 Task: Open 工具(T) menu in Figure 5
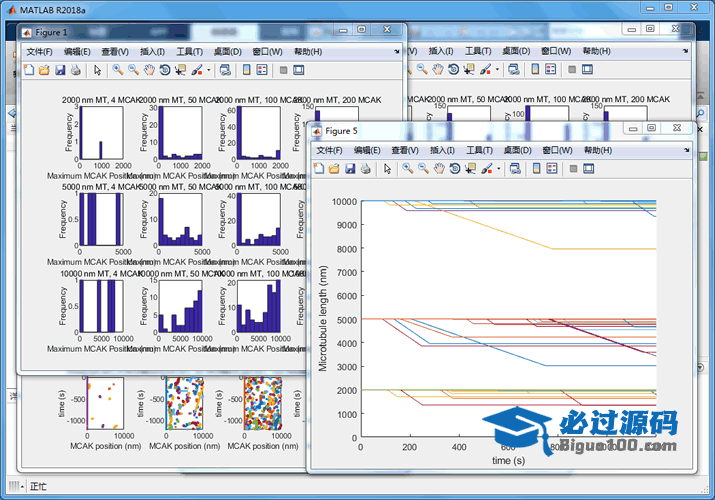tap(480, 149)
